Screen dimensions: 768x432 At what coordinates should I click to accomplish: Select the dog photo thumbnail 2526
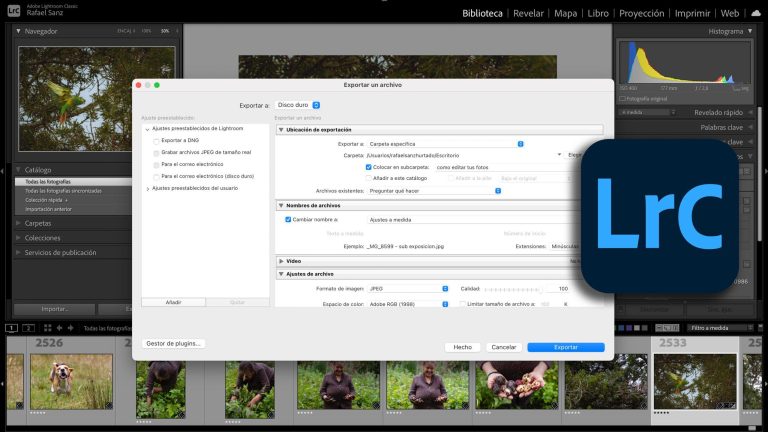coord(72,382)
